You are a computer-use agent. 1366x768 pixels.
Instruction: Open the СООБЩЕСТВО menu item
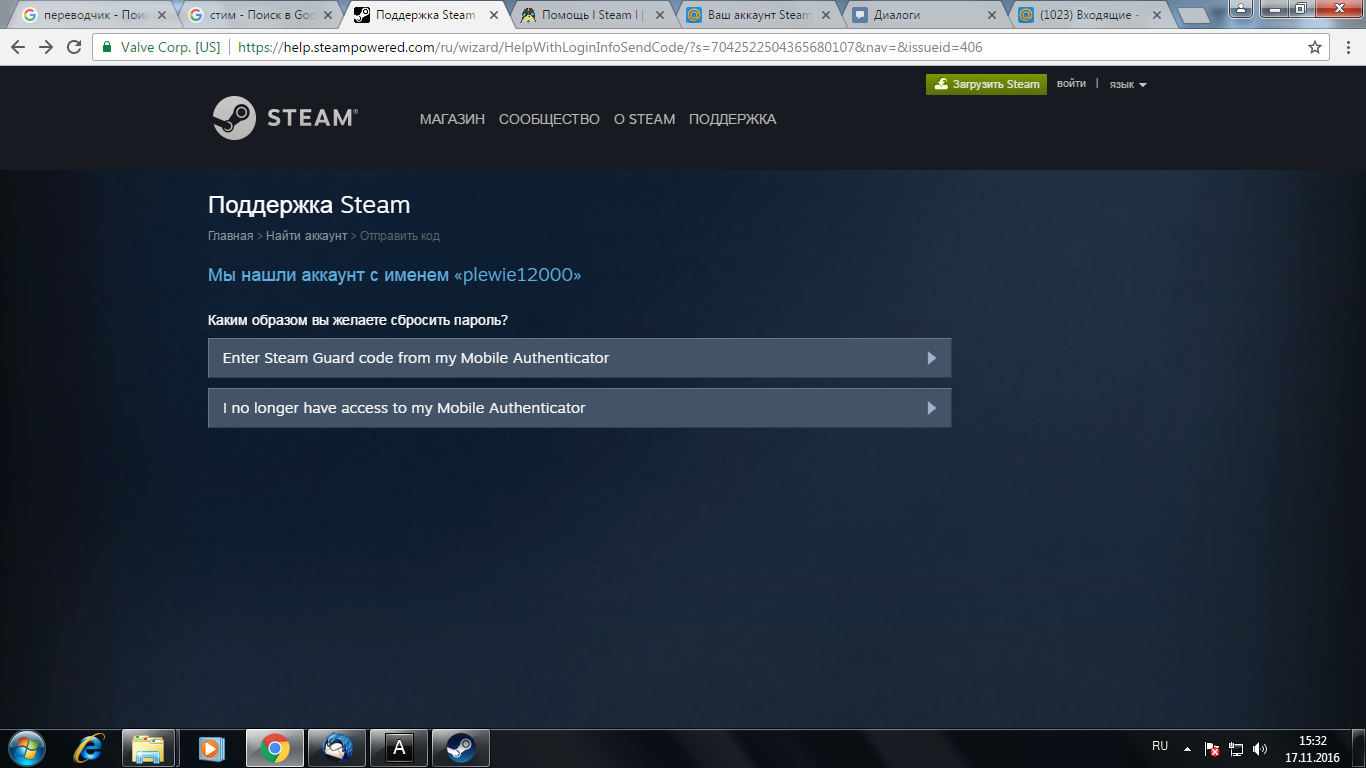pyautogui.click(x=549, y=119)
